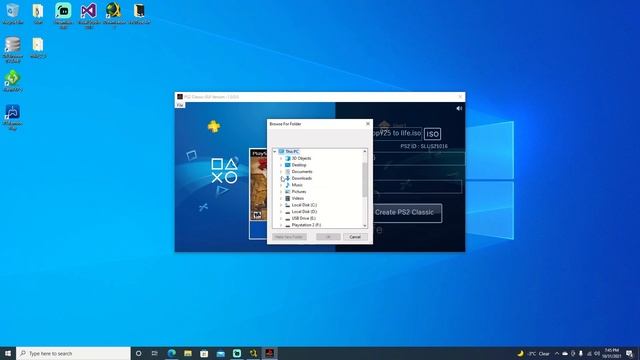Image resolution: width=640 pixels, height=360 pixels.
Task: Open the Windows Start menu
Action: [x=8, y=353]
